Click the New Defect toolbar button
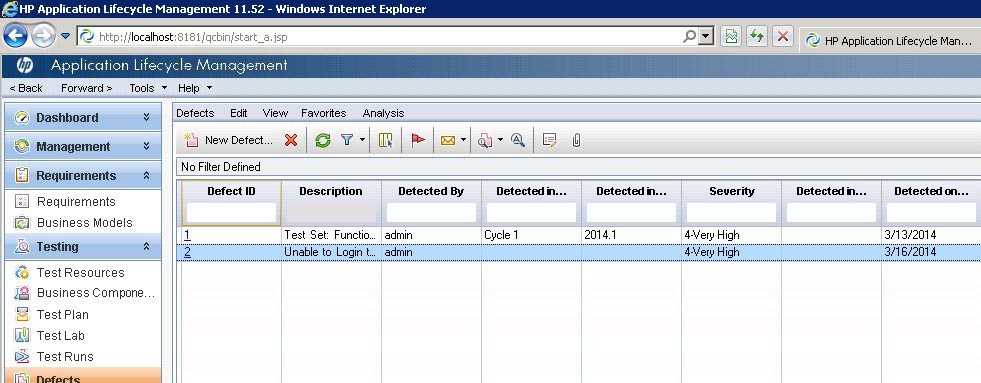The height and width of the screenshot is (383, 981). coord(229,140)
